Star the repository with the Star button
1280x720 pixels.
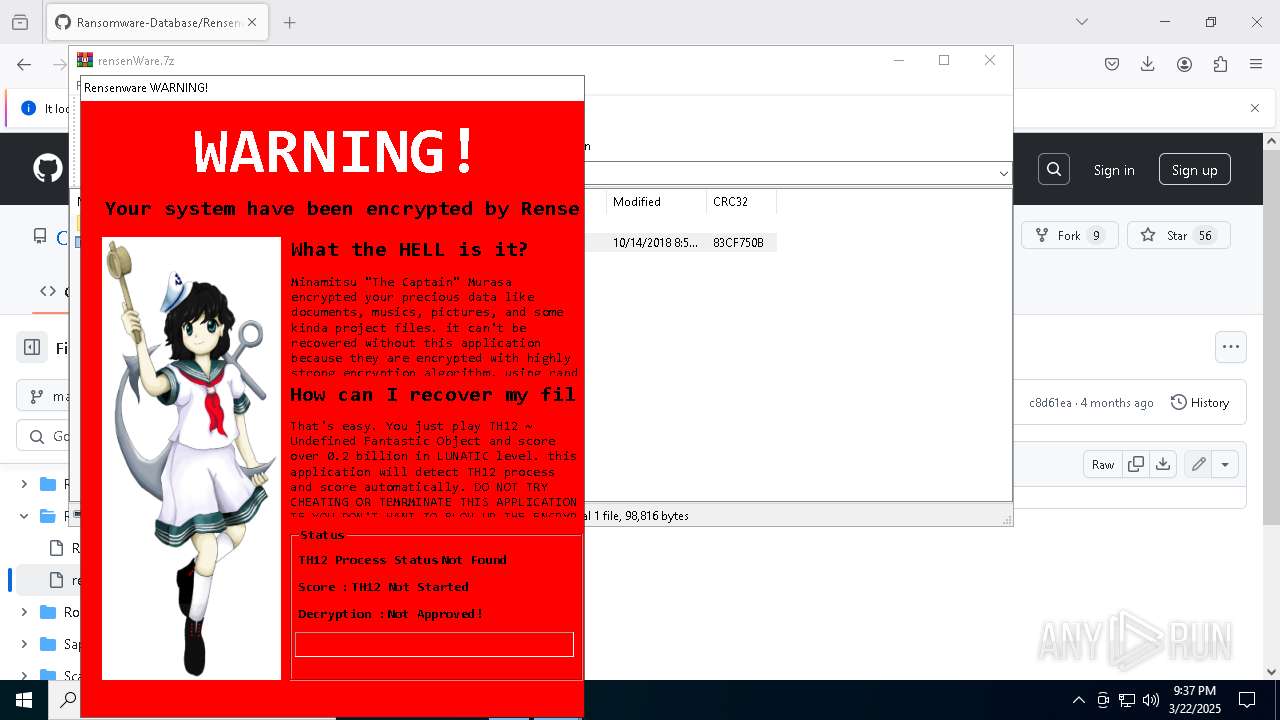[x=1178, y=236]
